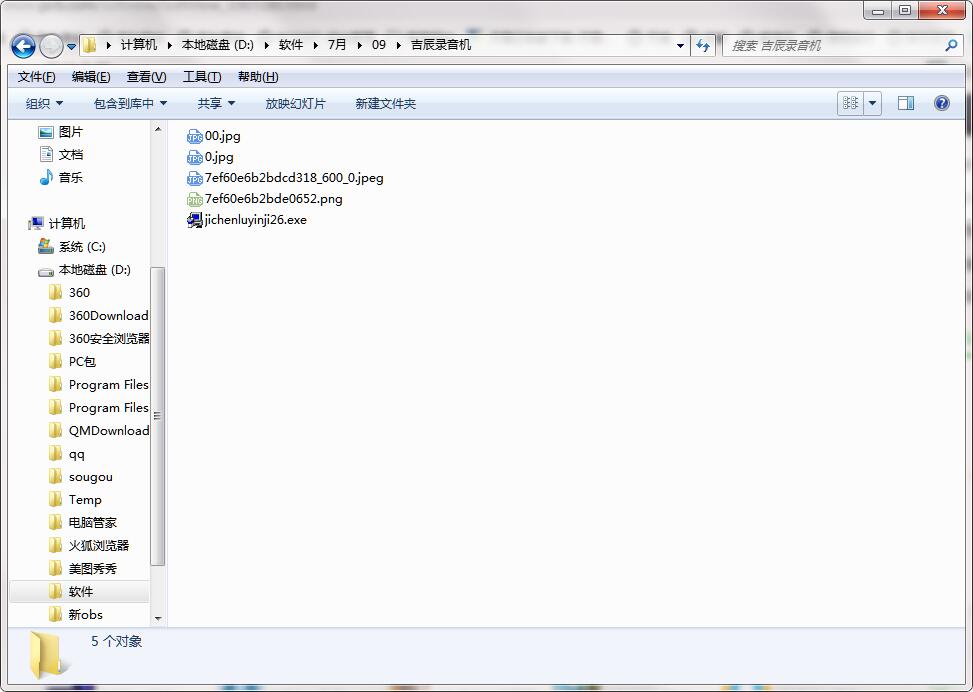Screen dimensions: 973x692
Task: Select file 00.jpg
Action: point(213,136)
